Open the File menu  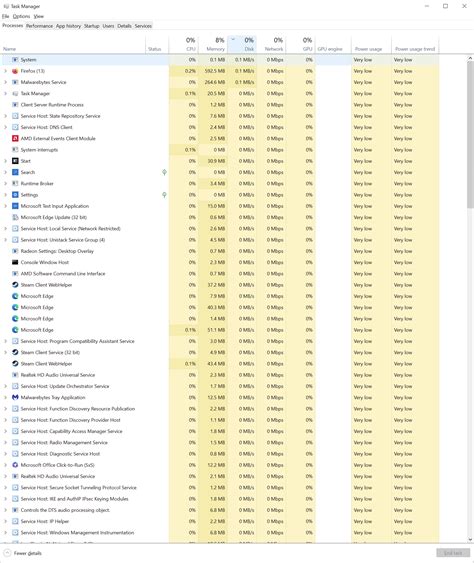point(5,16)
